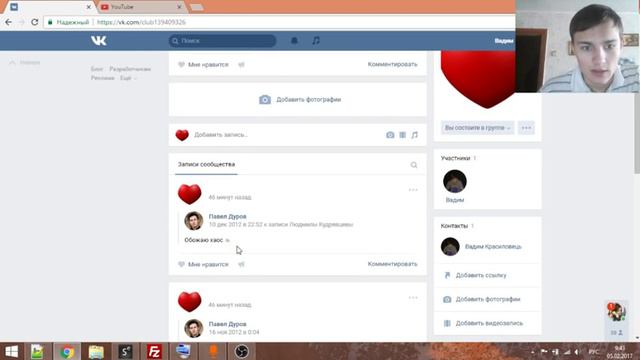Open Павел Дуров link in first post
Image resolution: width=640 pixels, height=360 pixels.
227,216
